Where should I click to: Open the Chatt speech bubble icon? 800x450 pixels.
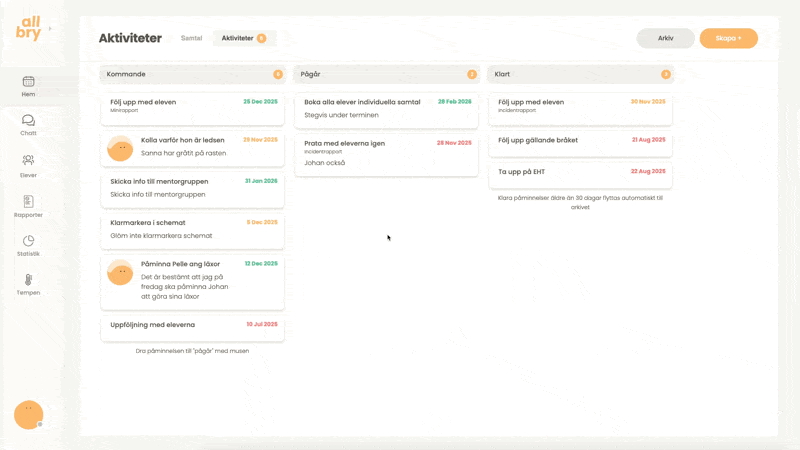tap(28, 121)
